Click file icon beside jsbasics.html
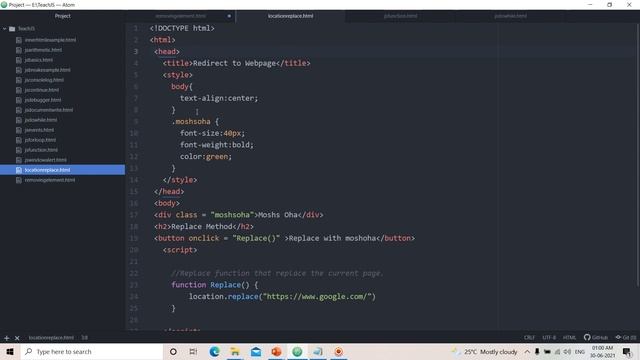Viewport: 640px width, 360px height. pyautogui.click(x=19, y=60)
